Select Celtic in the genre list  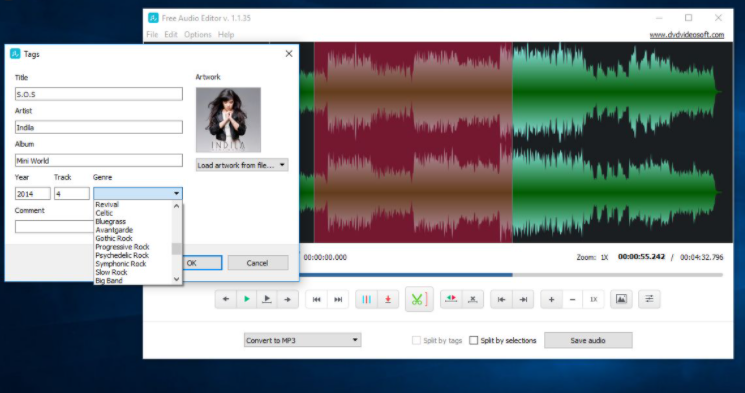click(x=133, y=213)
